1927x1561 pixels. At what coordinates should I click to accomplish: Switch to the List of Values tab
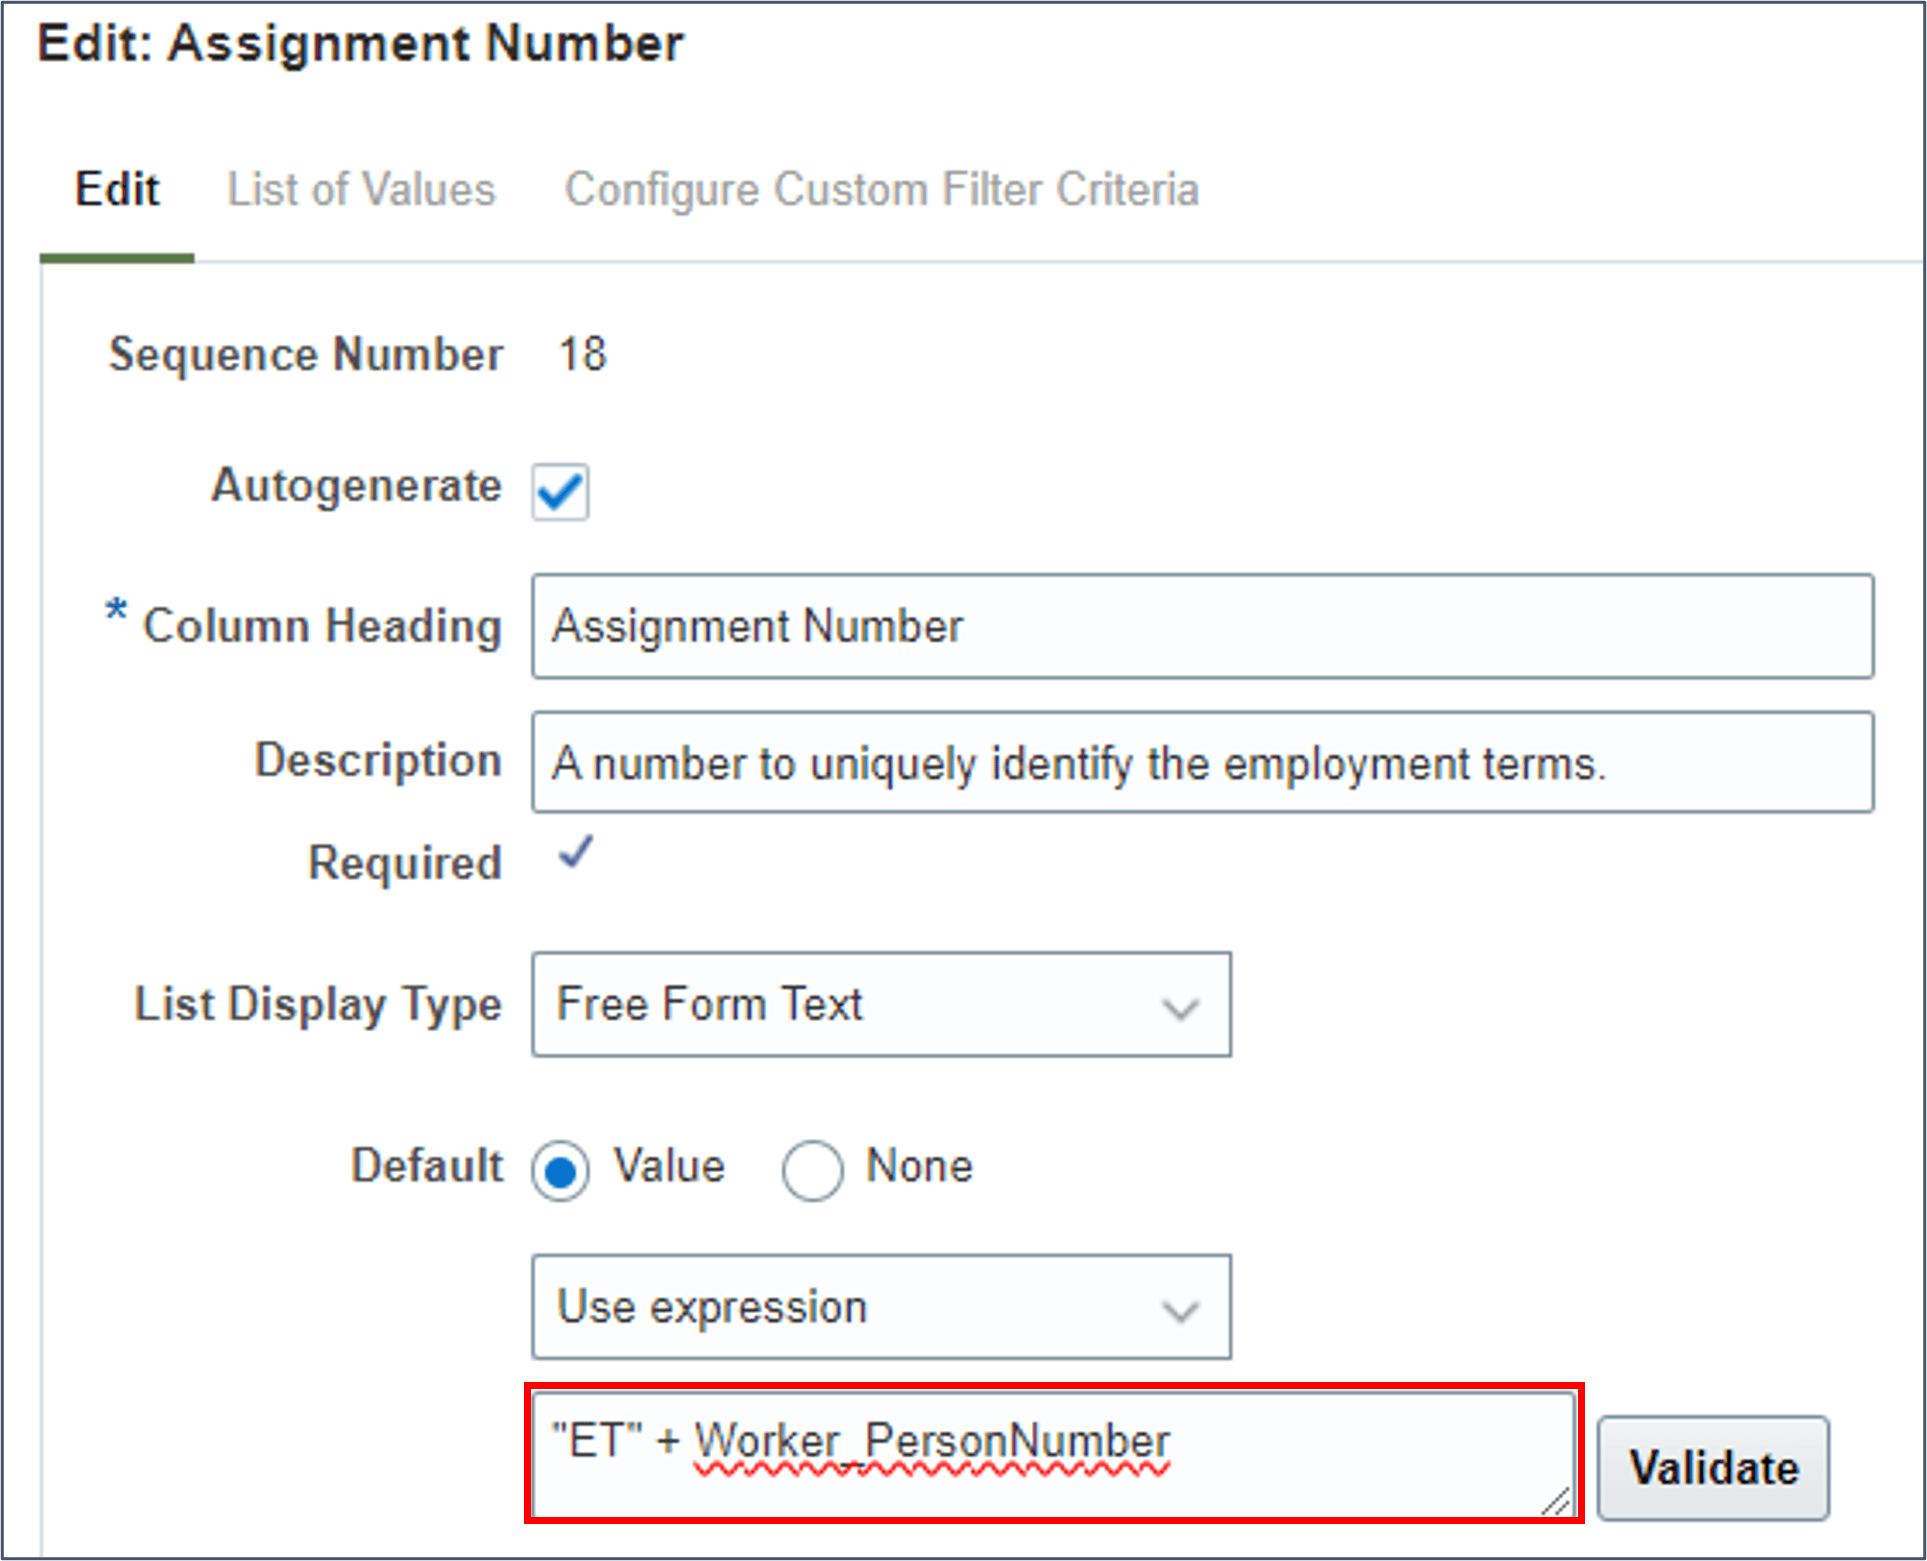click(361, 190)
